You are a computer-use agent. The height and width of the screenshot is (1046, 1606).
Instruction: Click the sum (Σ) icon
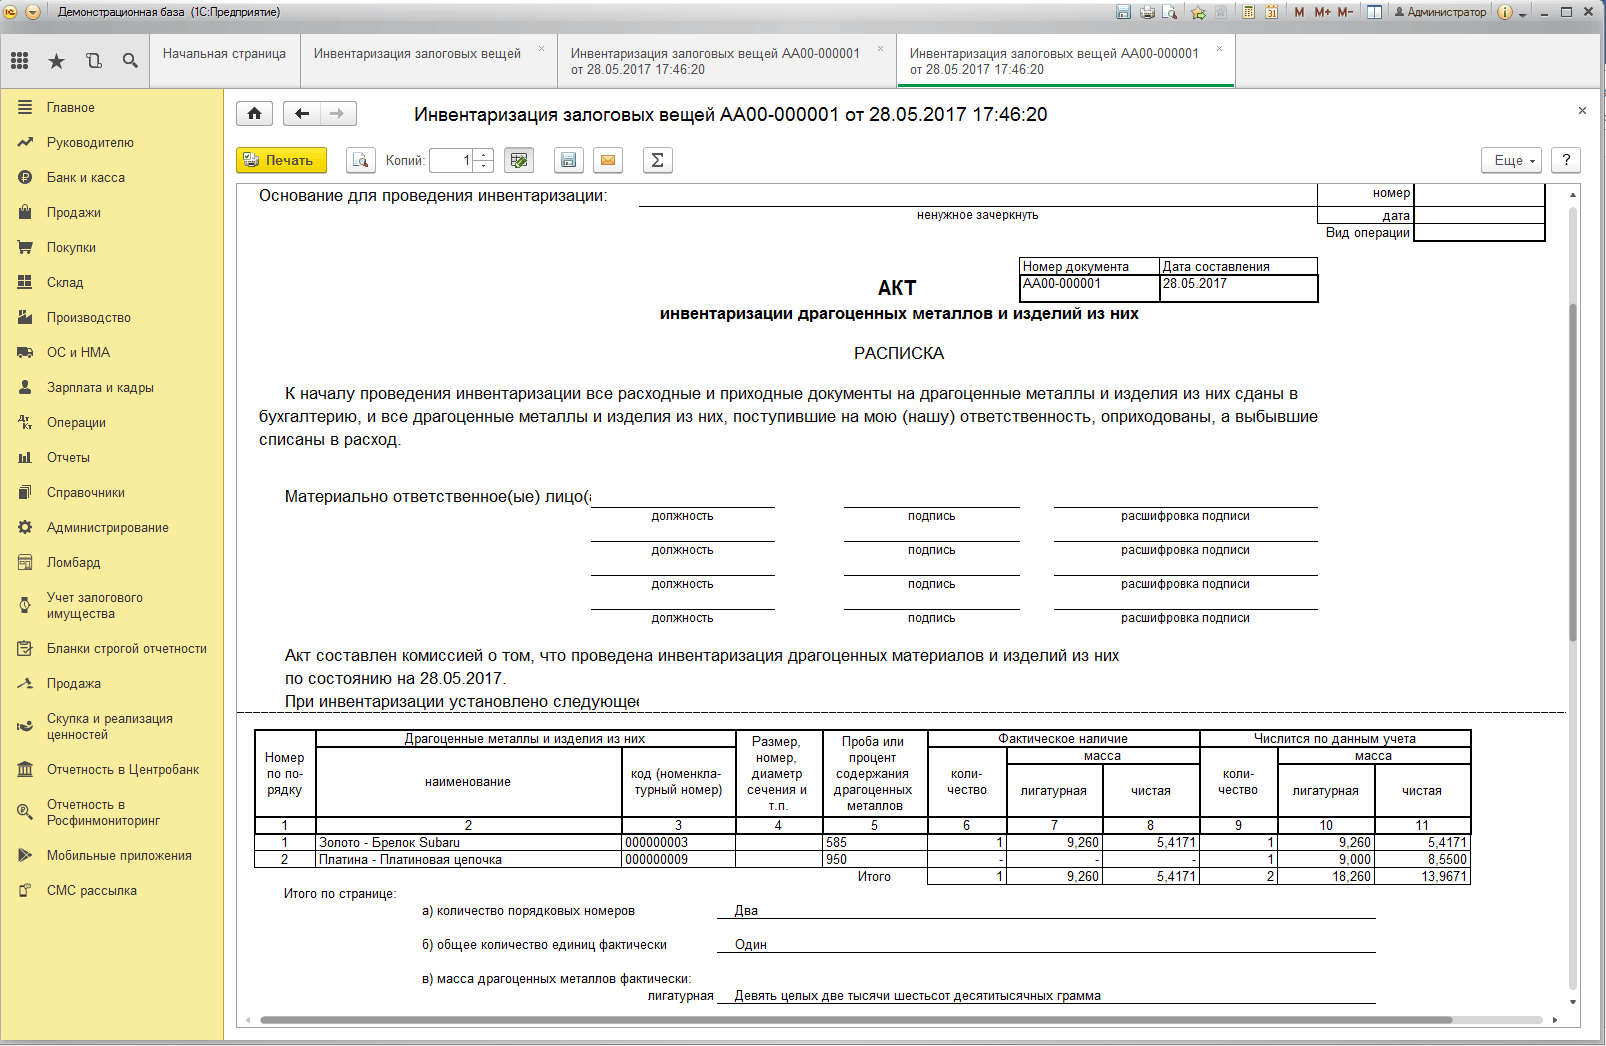click(x=657, y=160)
